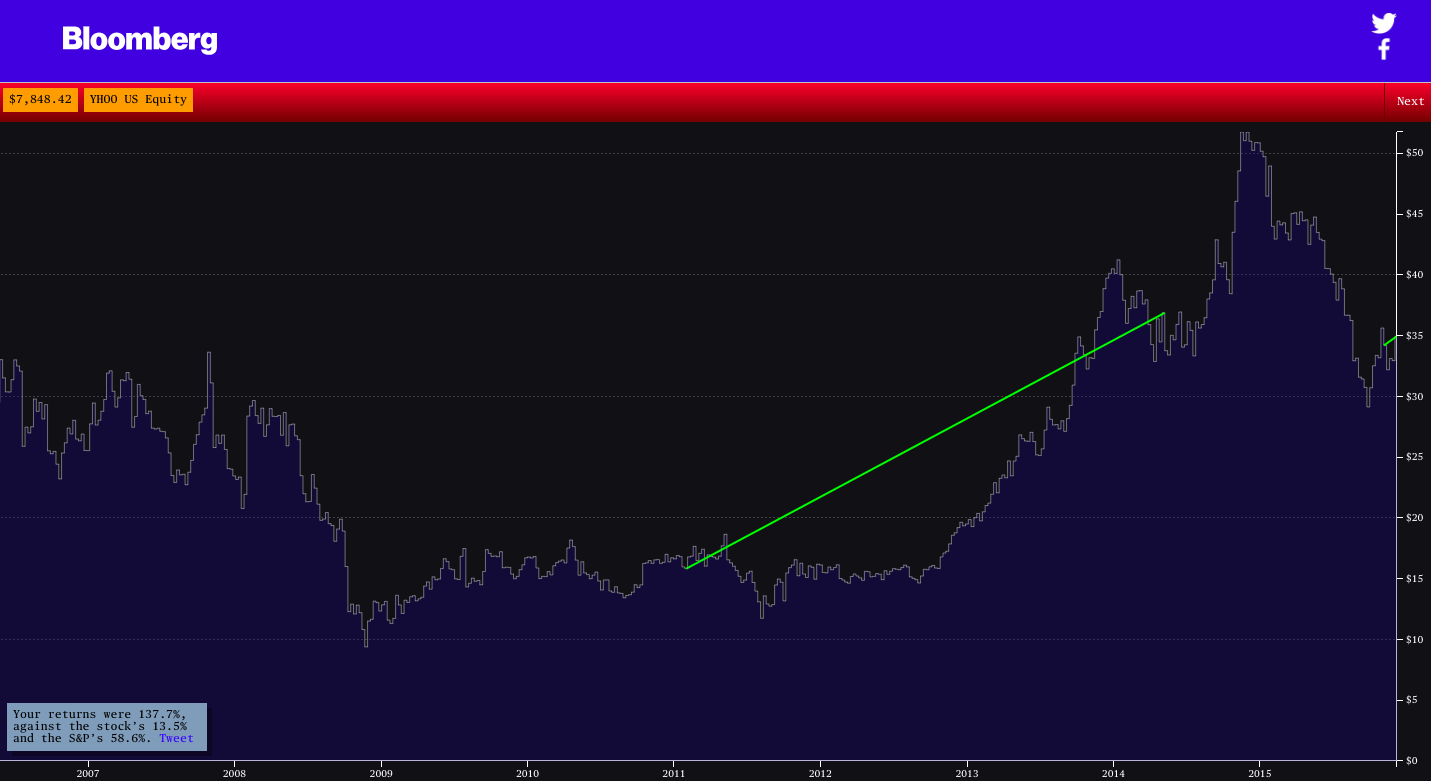Click the 2013 year label on axis

(966, 773)
